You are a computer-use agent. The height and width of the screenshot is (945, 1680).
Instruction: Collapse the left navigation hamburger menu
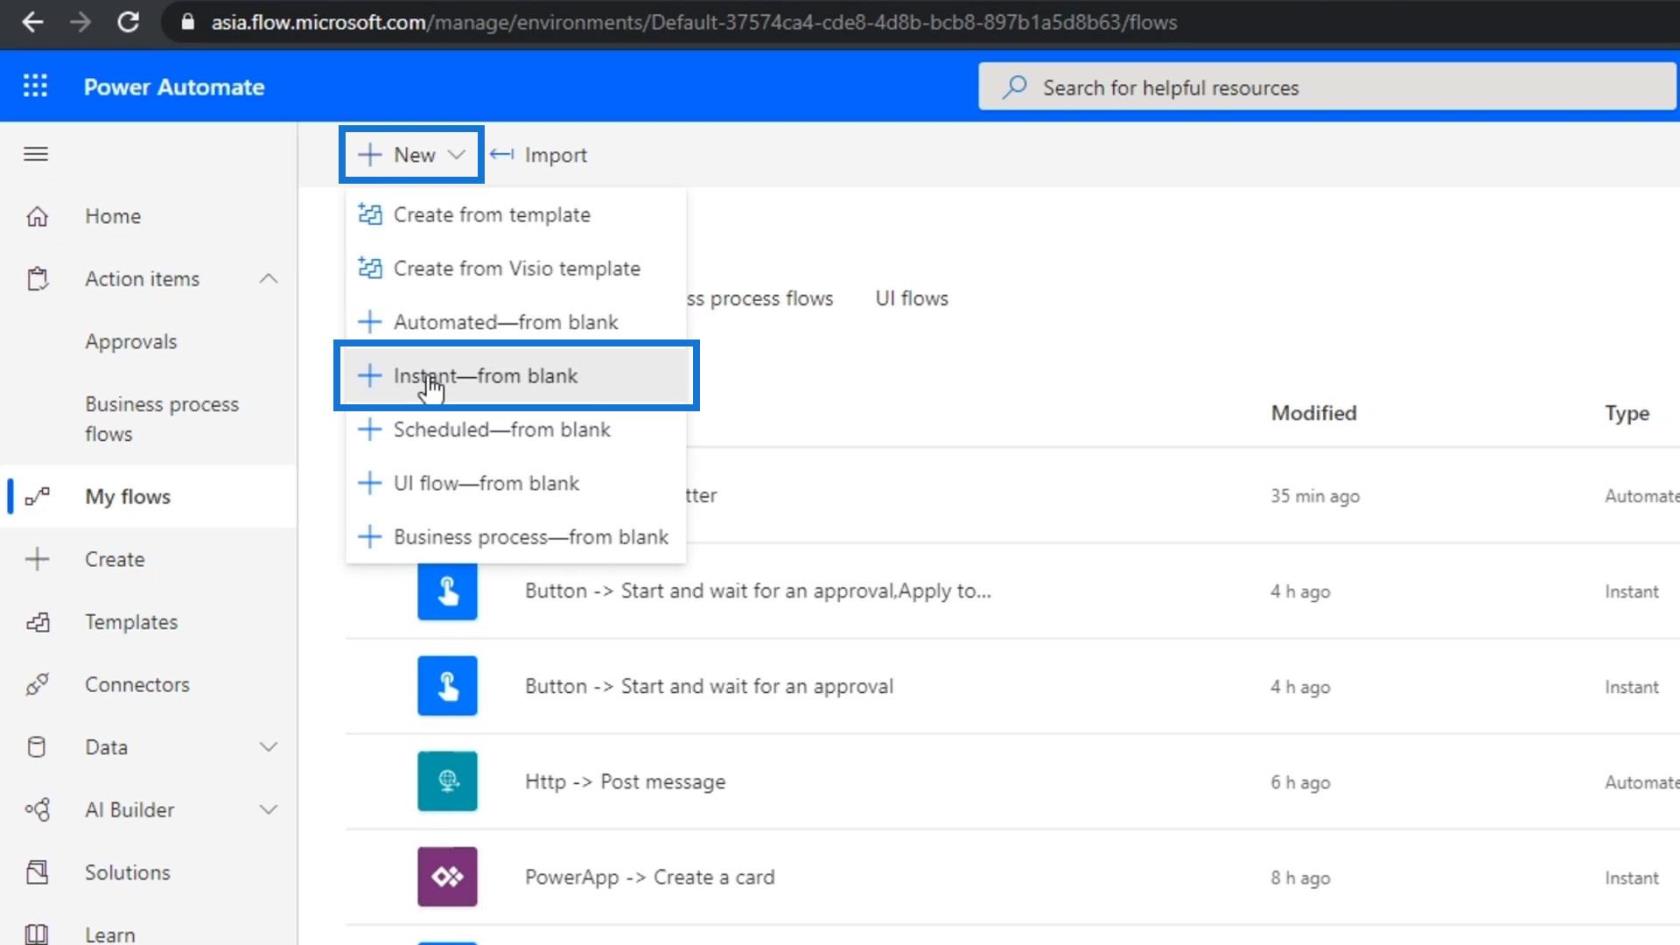tap(36, 154)
